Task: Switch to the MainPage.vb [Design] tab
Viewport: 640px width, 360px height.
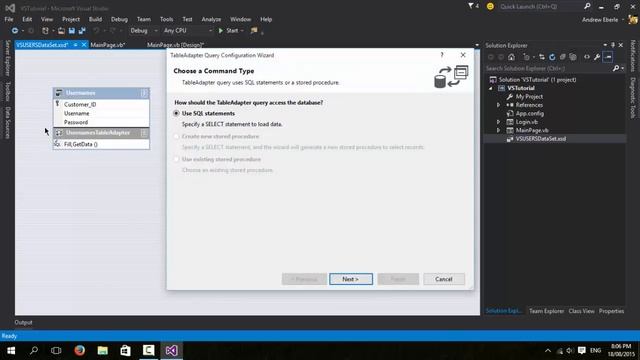Action: 175,45
